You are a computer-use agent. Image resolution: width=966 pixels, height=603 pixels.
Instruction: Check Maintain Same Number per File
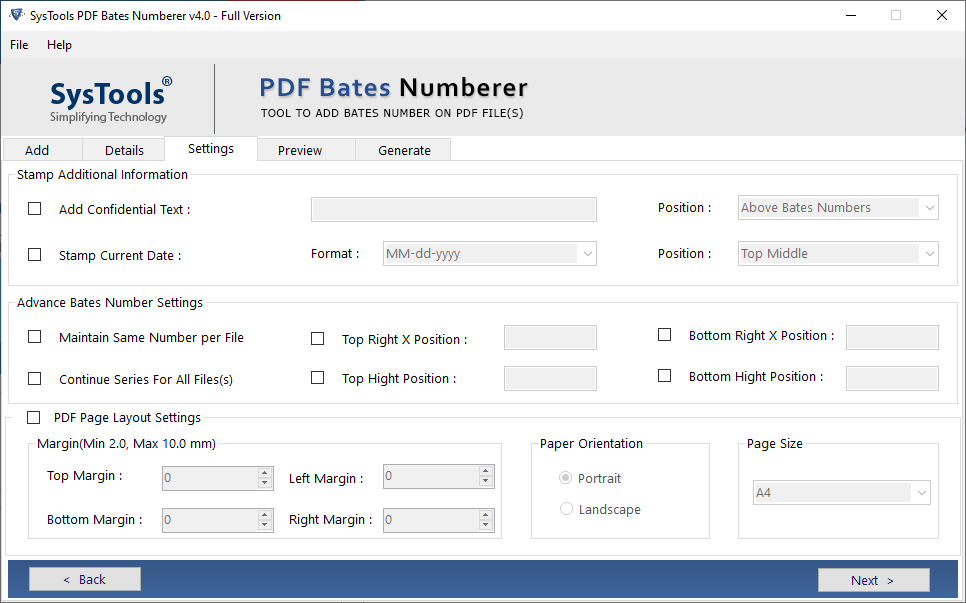[34, 337]
